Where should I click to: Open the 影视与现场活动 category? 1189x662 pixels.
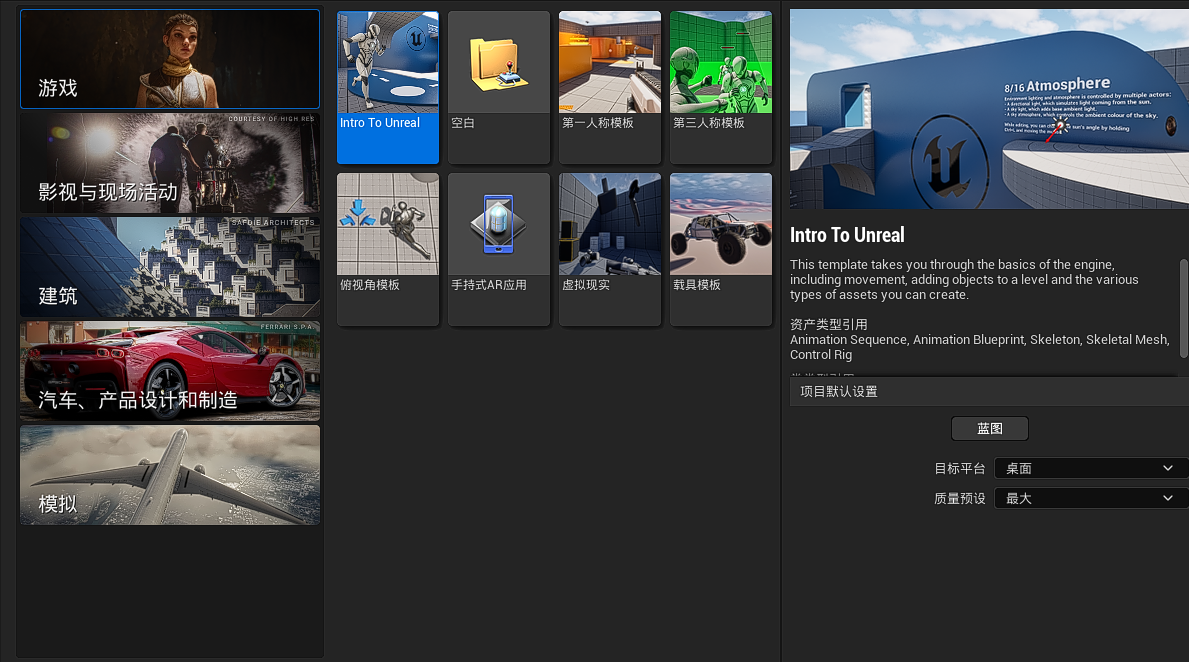click(170, 163)
